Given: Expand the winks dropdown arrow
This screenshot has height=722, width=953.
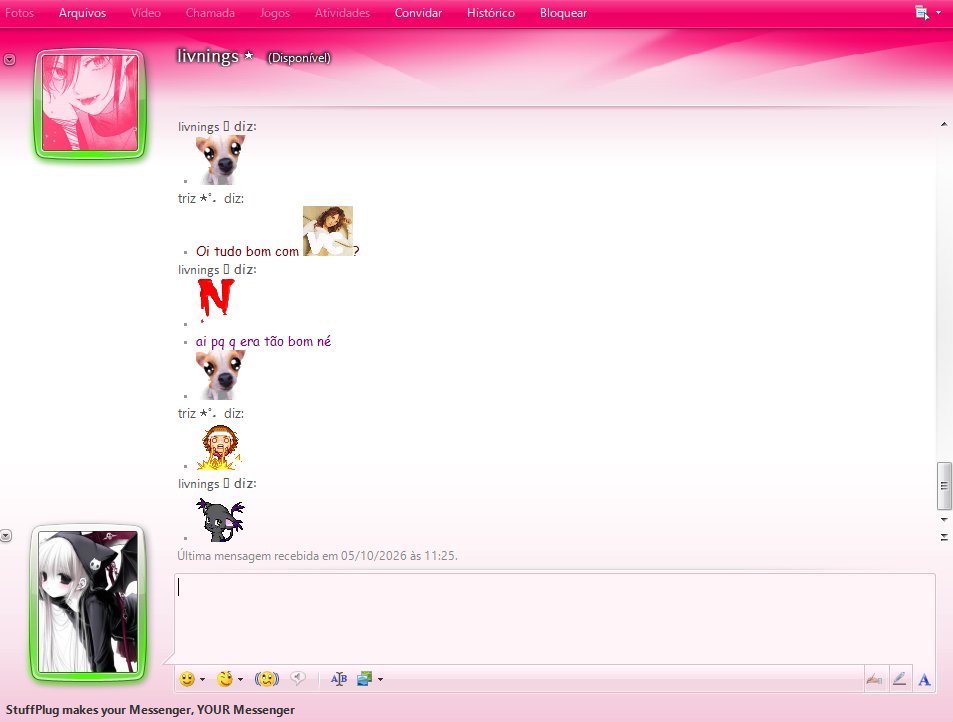Looking at the screenshot, I should tap(241, 679).
